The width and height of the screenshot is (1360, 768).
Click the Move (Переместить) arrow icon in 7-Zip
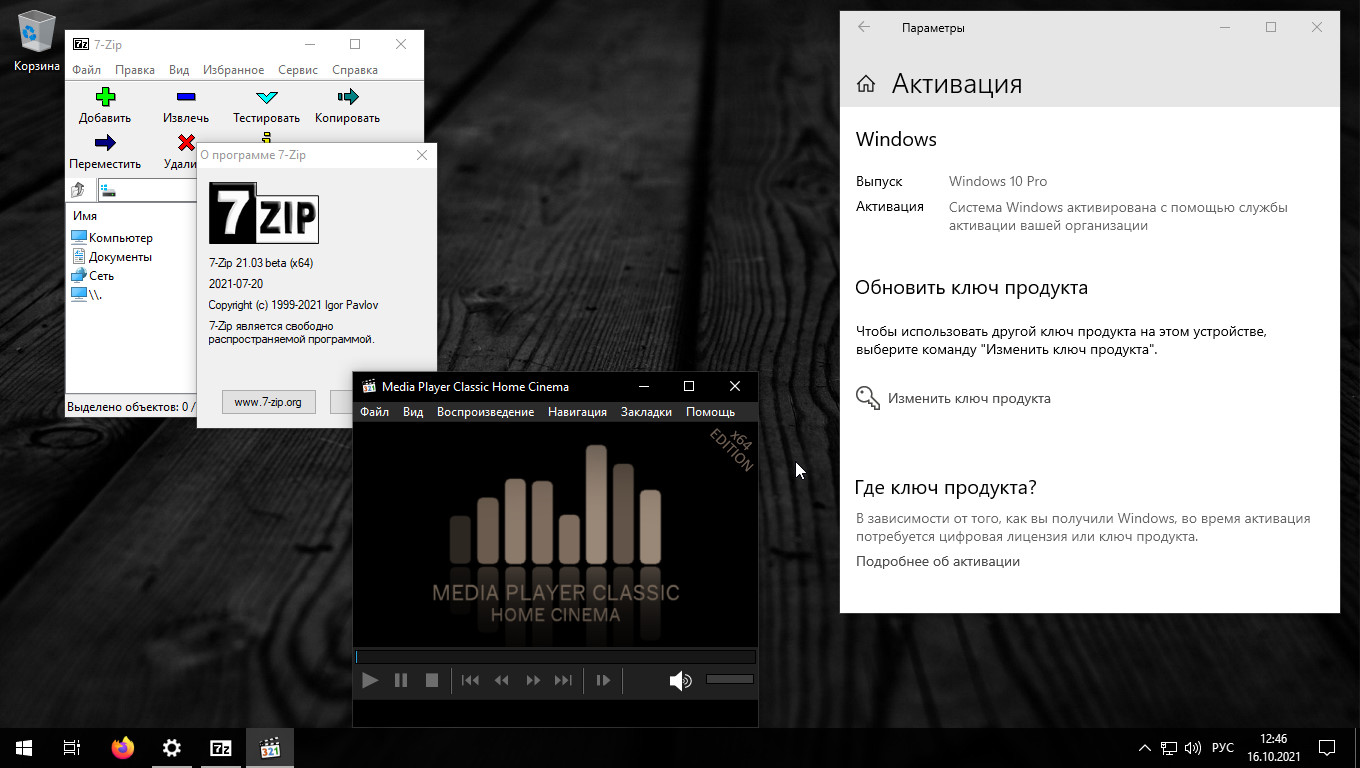[105, 143]
